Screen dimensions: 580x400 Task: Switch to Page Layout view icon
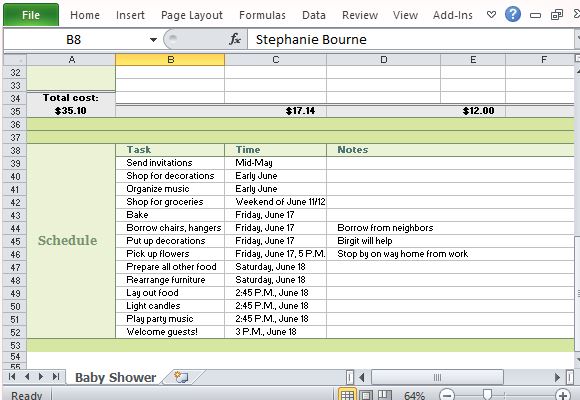pyautogui.click(x=366, y=395)
